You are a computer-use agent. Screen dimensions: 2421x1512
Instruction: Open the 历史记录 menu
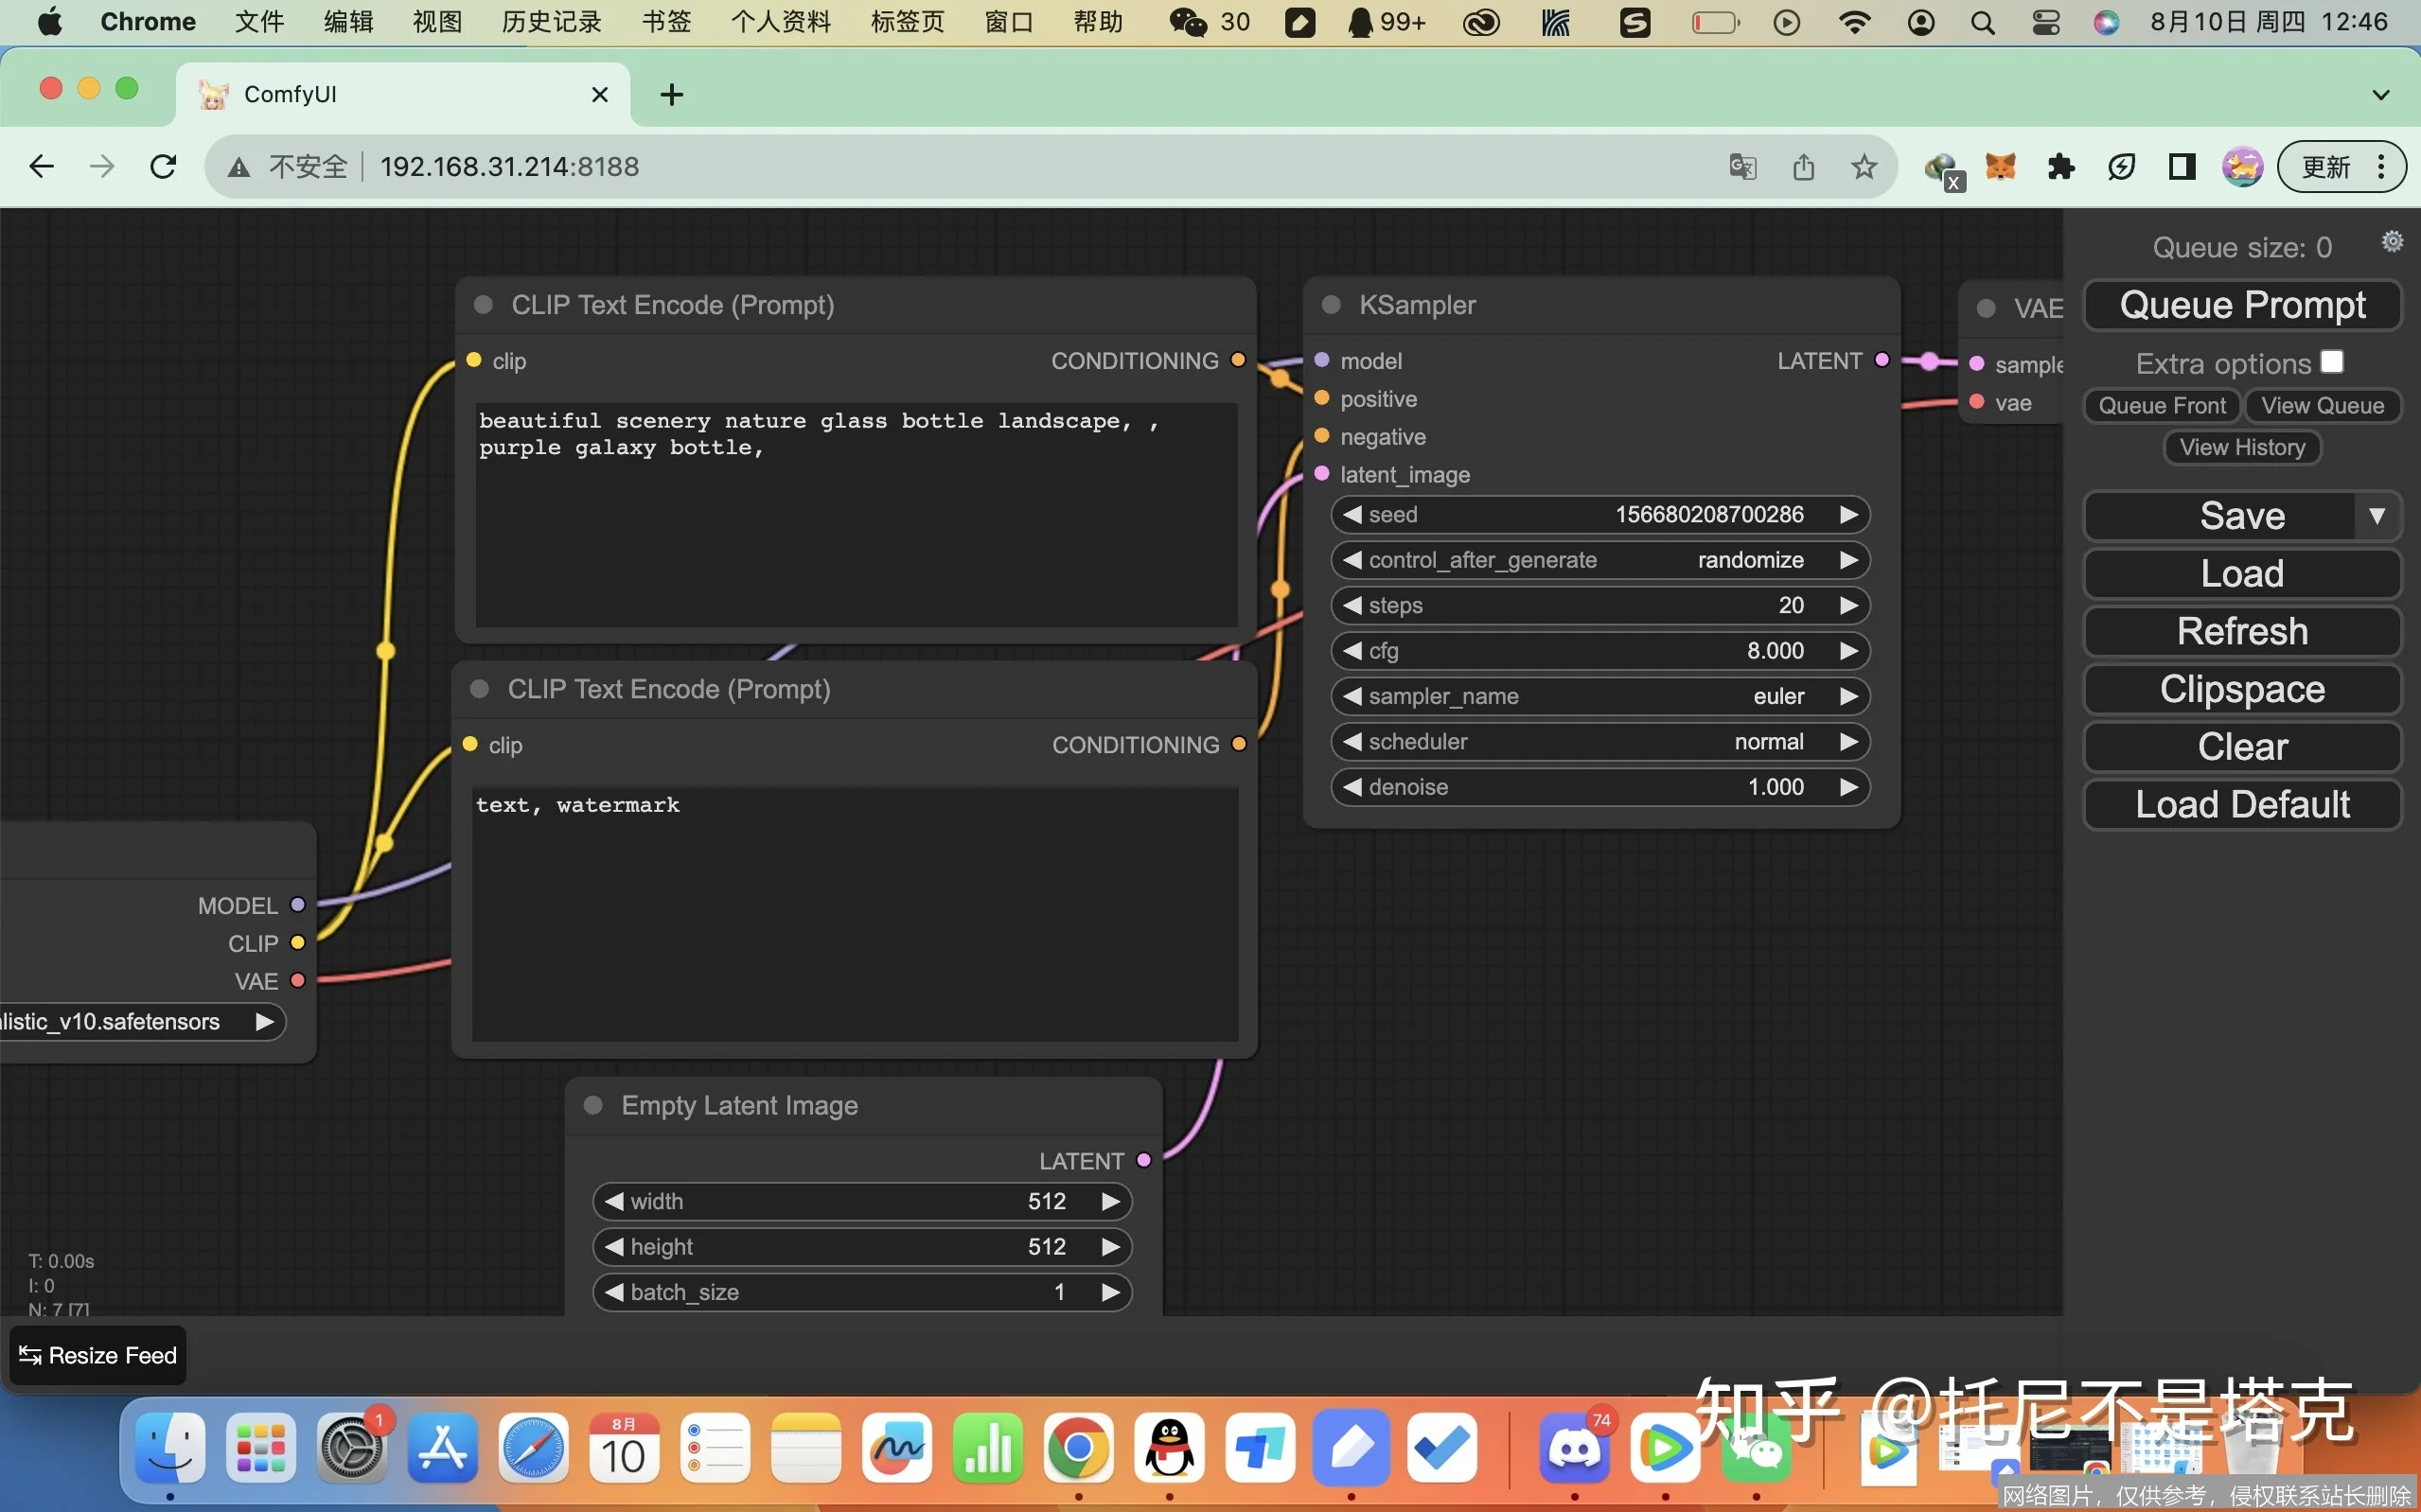pyautogui.click(x=551, y=22)
